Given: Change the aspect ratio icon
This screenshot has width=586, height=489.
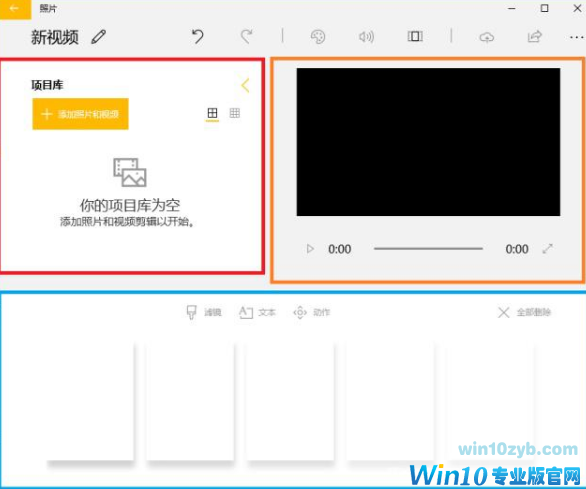Looking at the screenshot, I should tap(415, 36).
